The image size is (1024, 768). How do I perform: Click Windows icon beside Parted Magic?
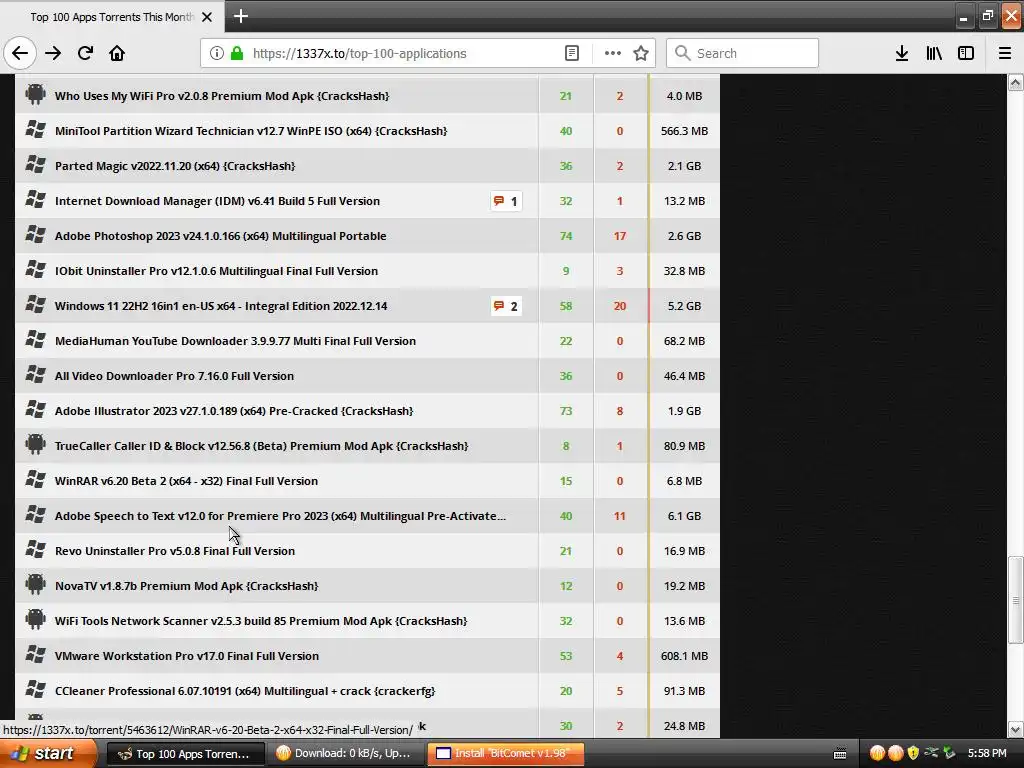click(35, 165)
